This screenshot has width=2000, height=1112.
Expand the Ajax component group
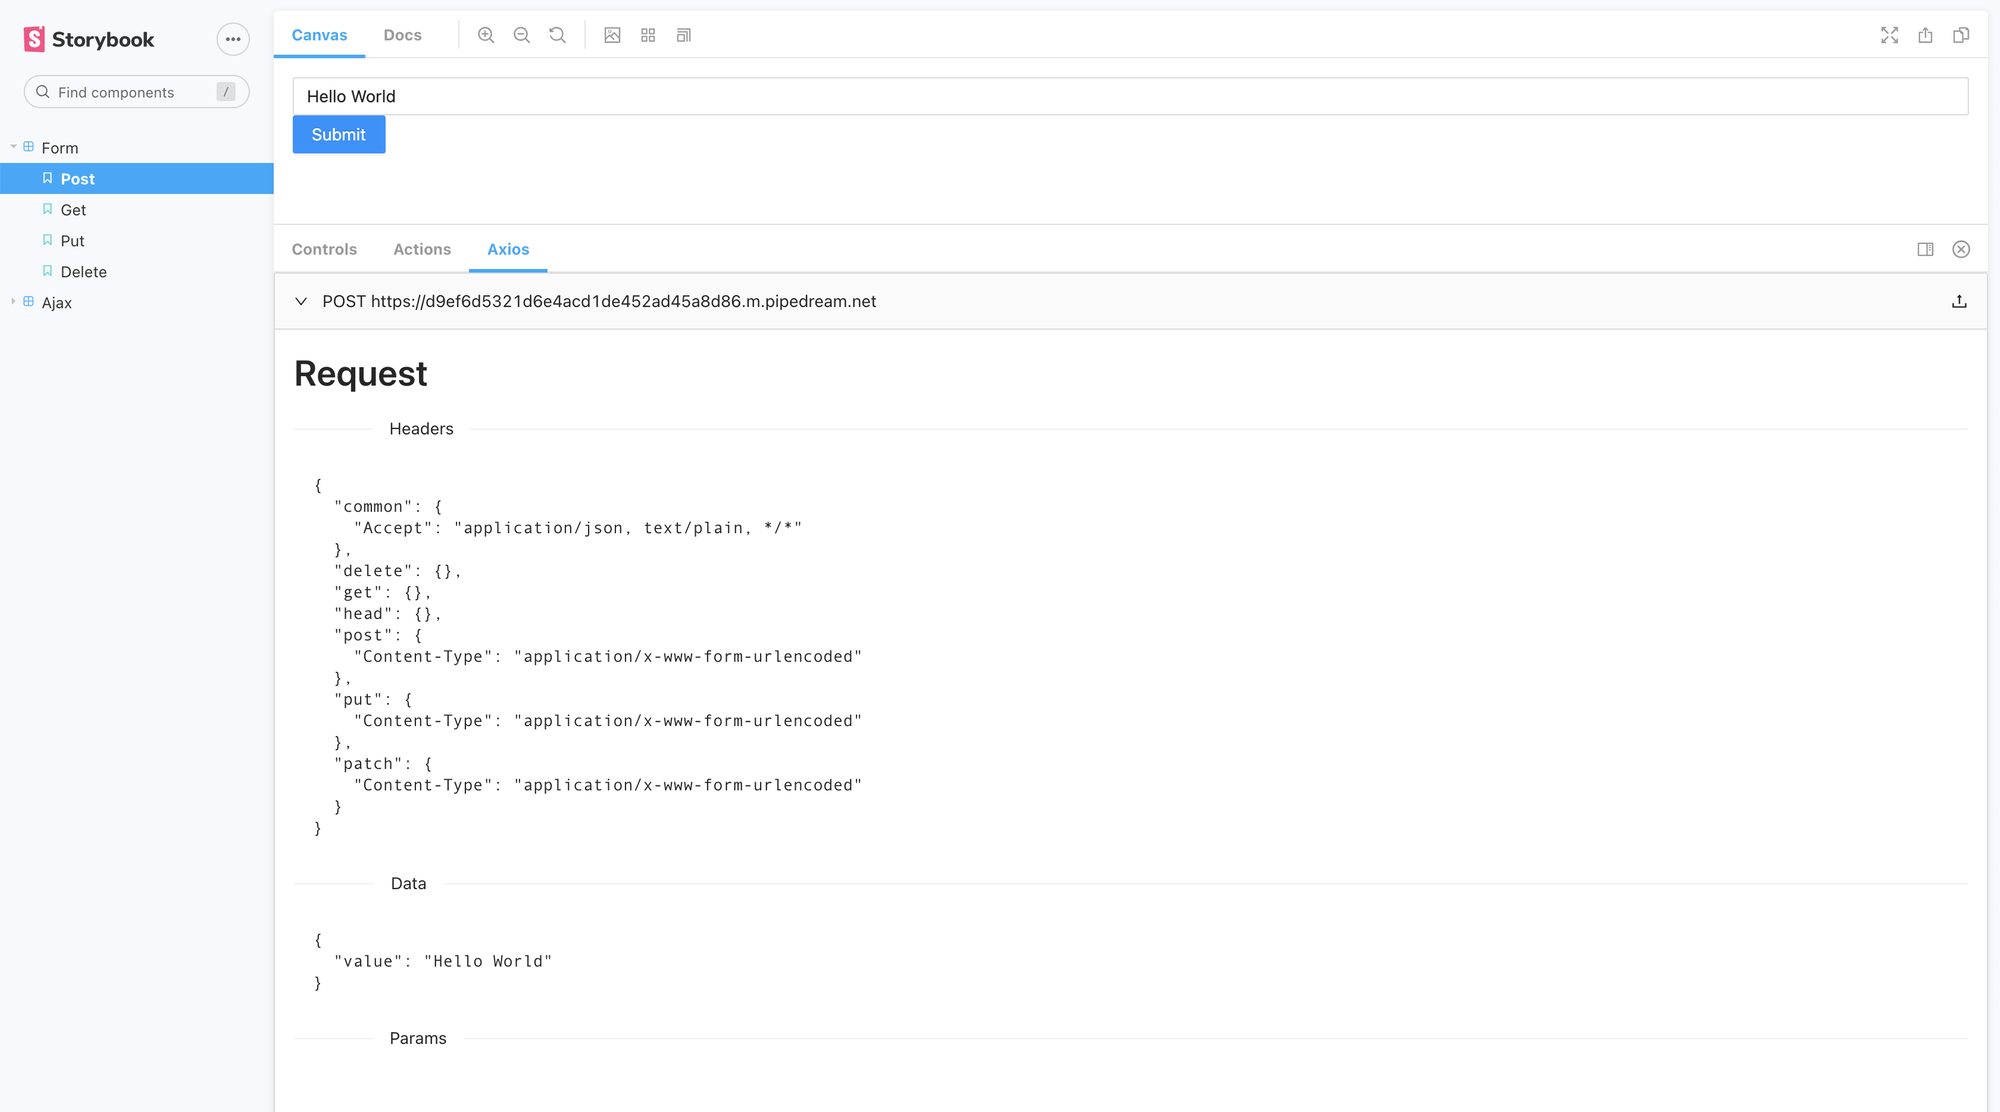[14, 302]
